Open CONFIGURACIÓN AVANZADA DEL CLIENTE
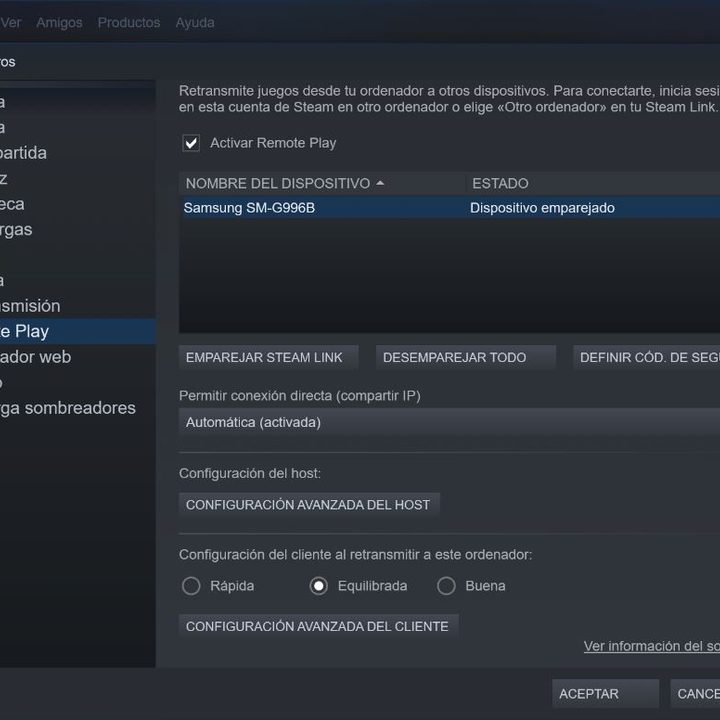Viewport: 720px width, 720px height. [x=317, y=626]
